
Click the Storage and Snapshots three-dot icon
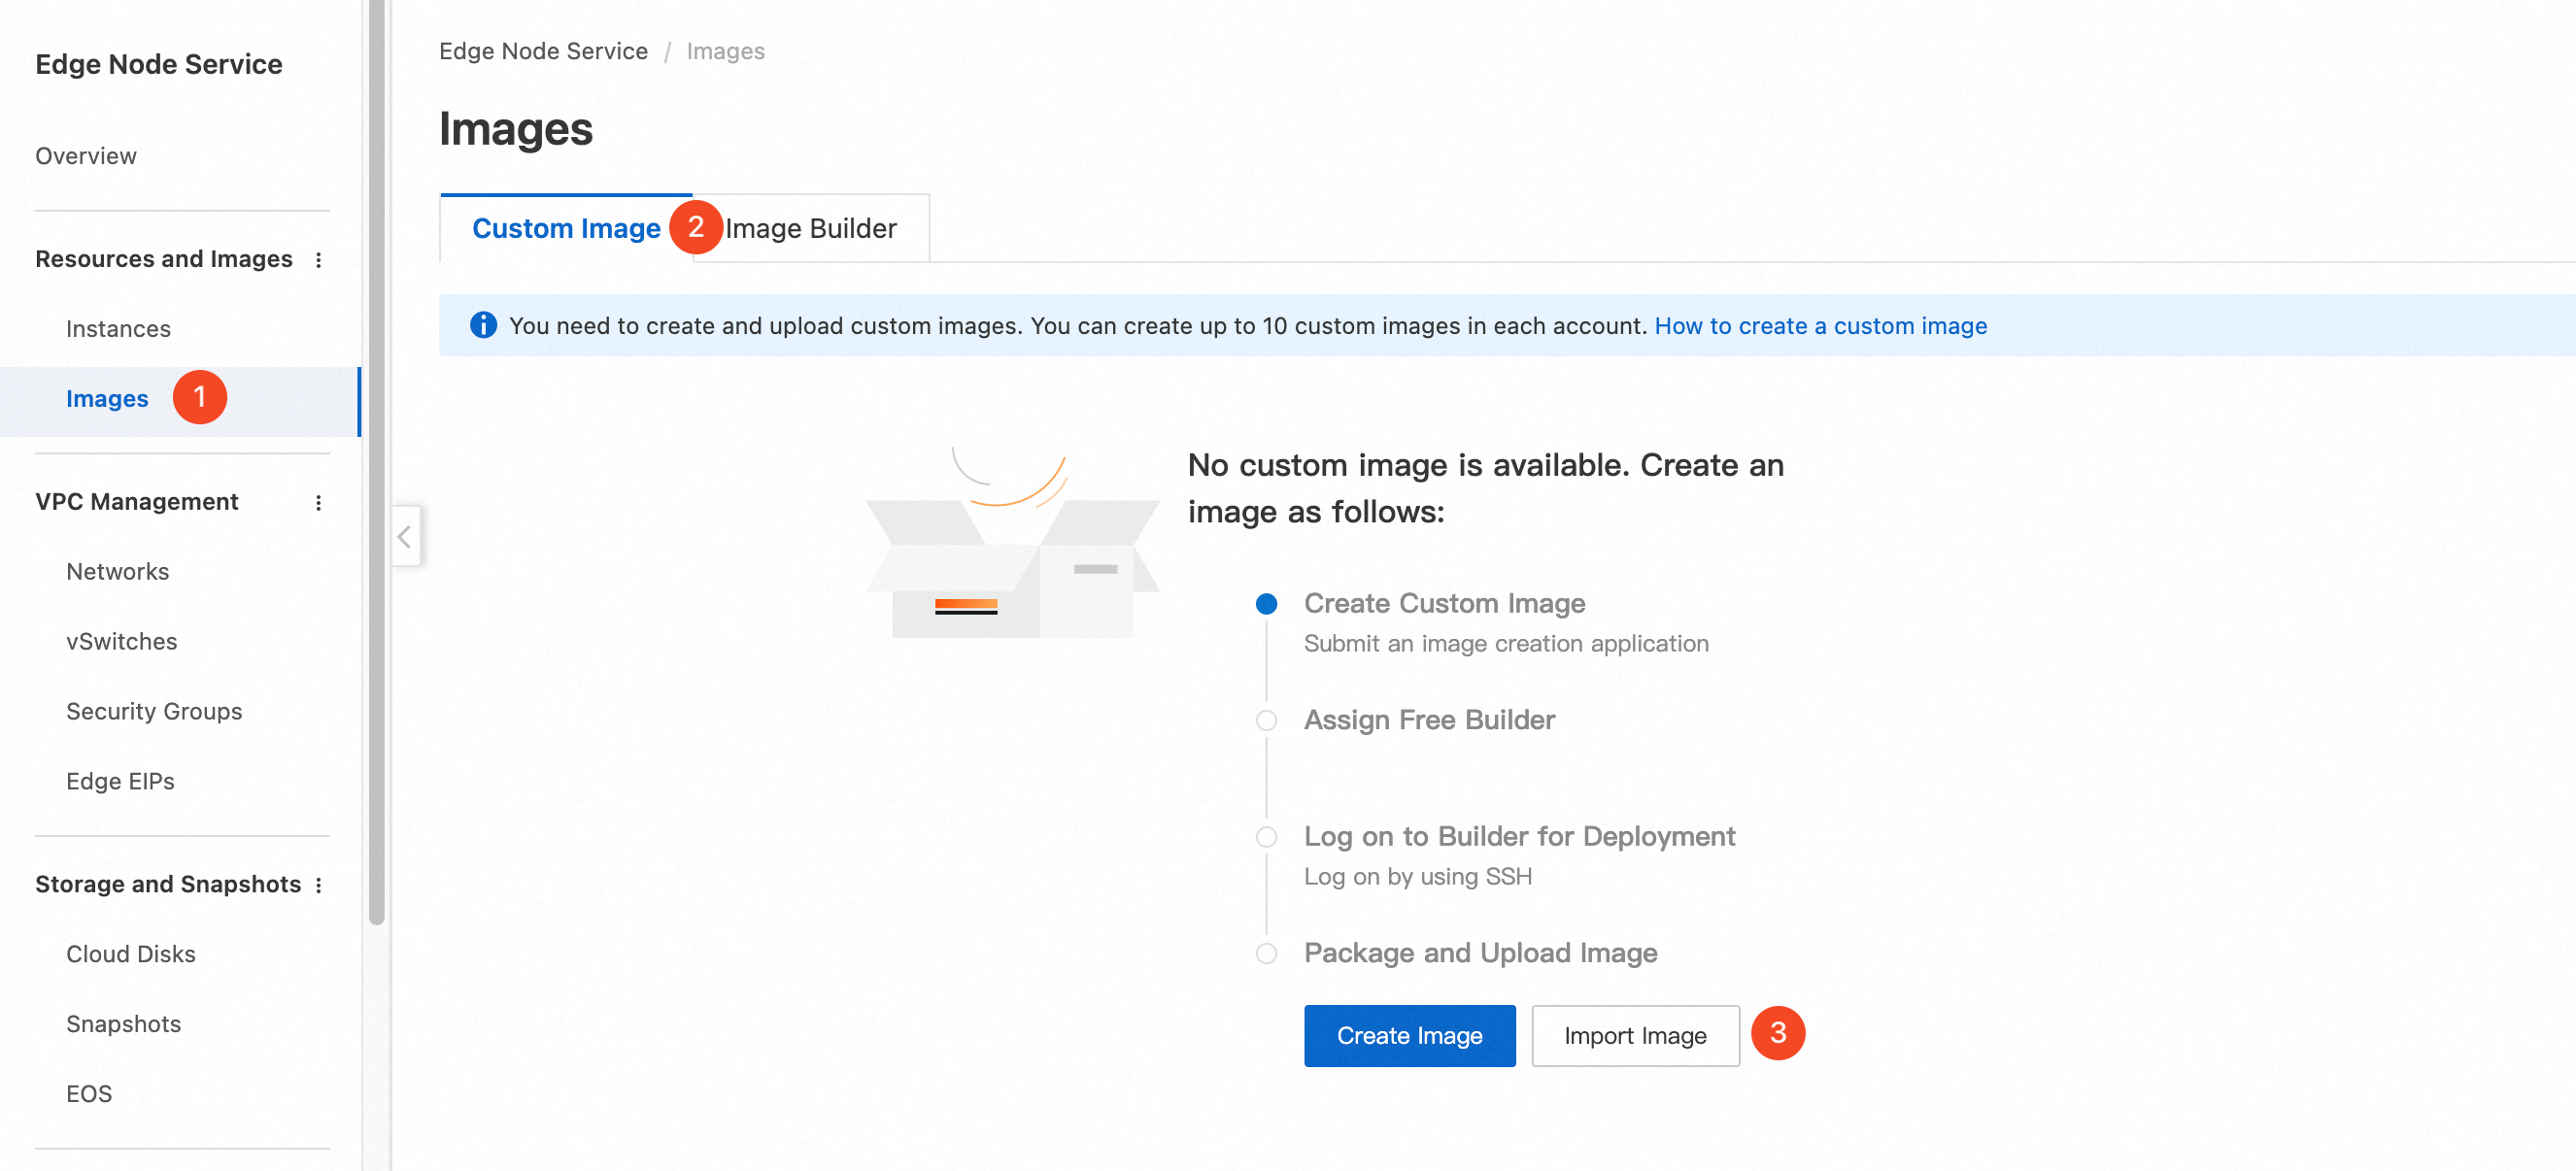(x=319, y=885)
